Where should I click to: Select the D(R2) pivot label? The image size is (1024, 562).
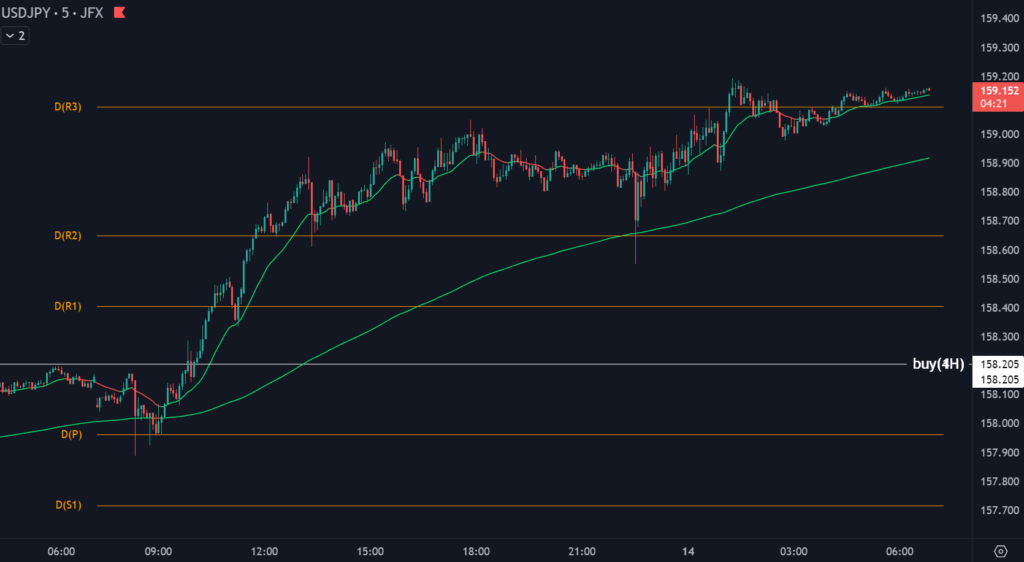(68, 236)
